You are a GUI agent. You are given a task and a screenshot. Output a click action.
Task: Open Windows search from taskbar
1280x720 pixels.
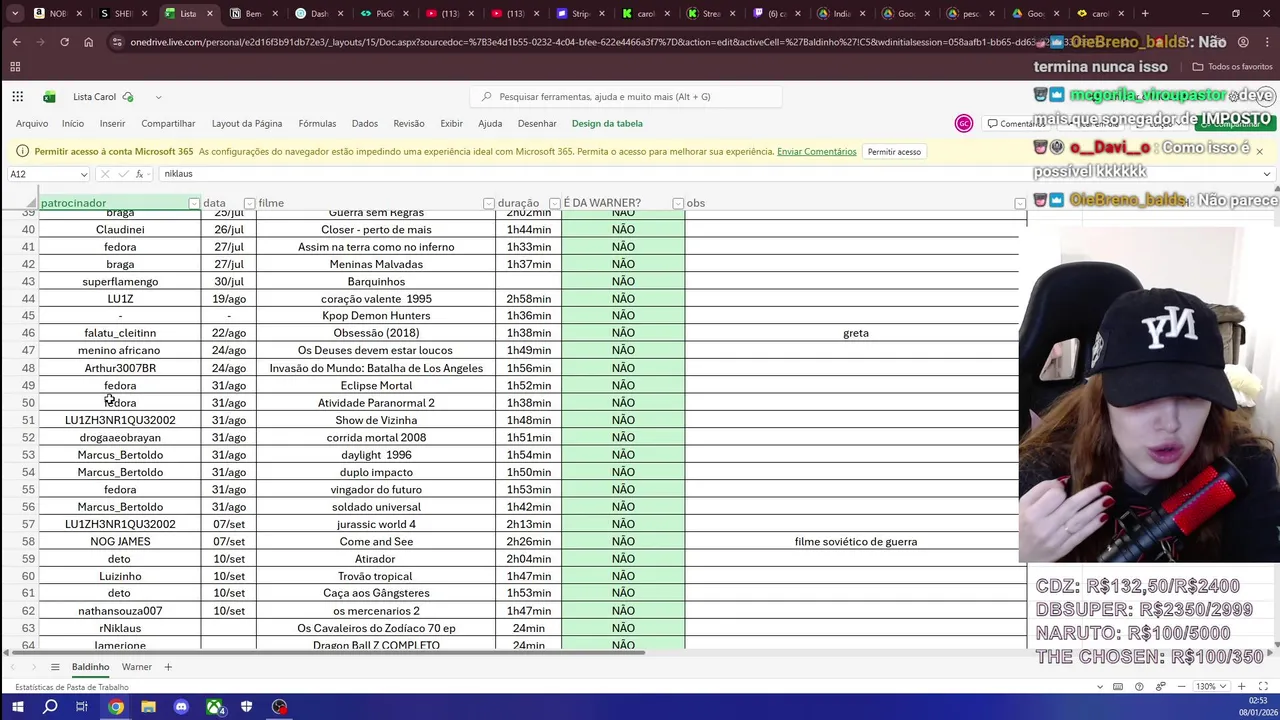pyautogui.click(x=50, y=707)
